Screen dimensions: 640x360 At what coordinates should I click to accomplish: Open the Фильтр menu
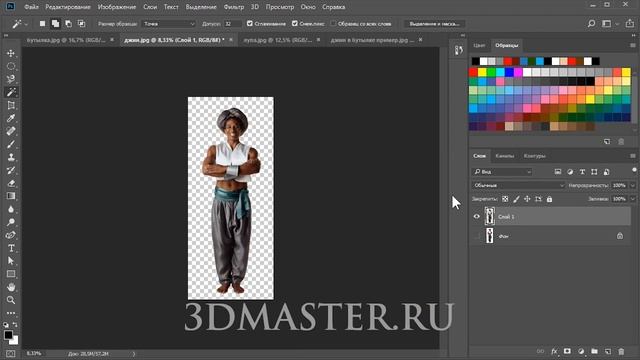[234, 7]
